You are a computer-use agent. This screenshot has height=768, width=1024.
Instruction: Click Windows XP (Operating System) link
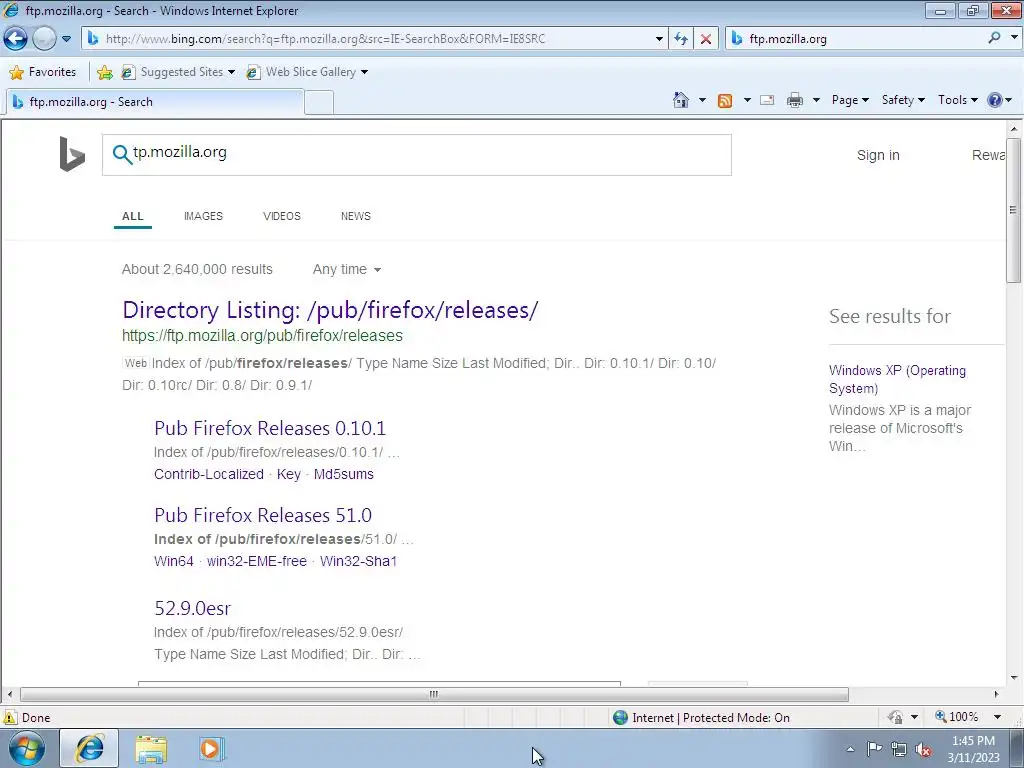pos(897,379)
